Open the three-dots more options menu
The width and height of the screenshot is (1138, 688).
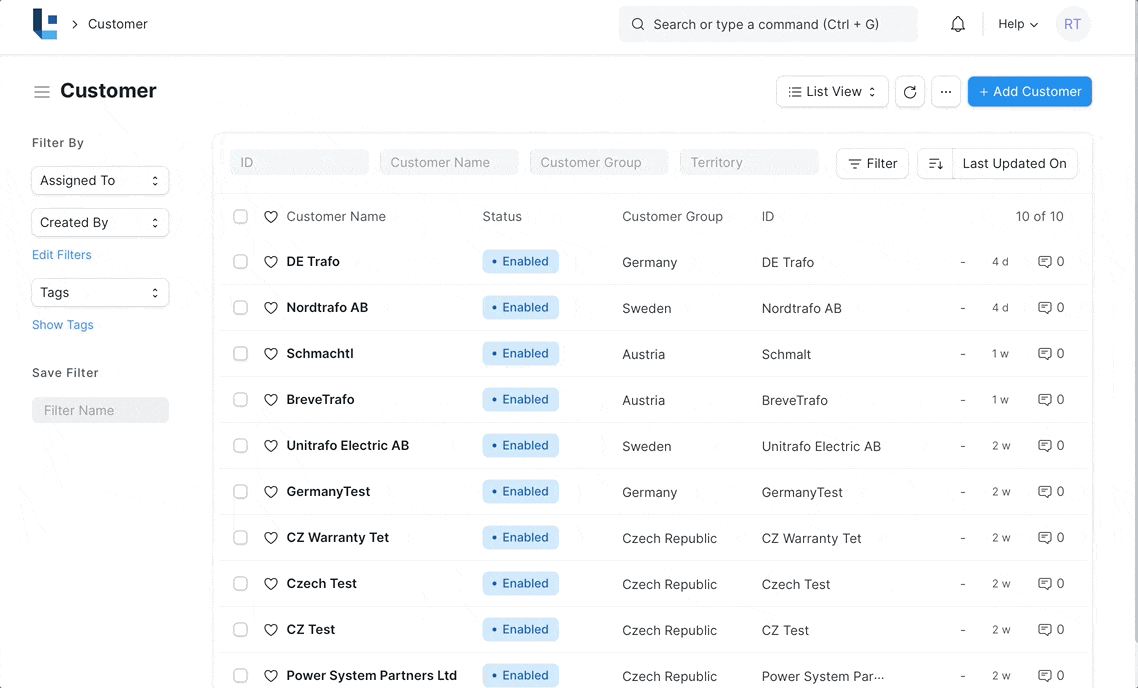point(945,92)
